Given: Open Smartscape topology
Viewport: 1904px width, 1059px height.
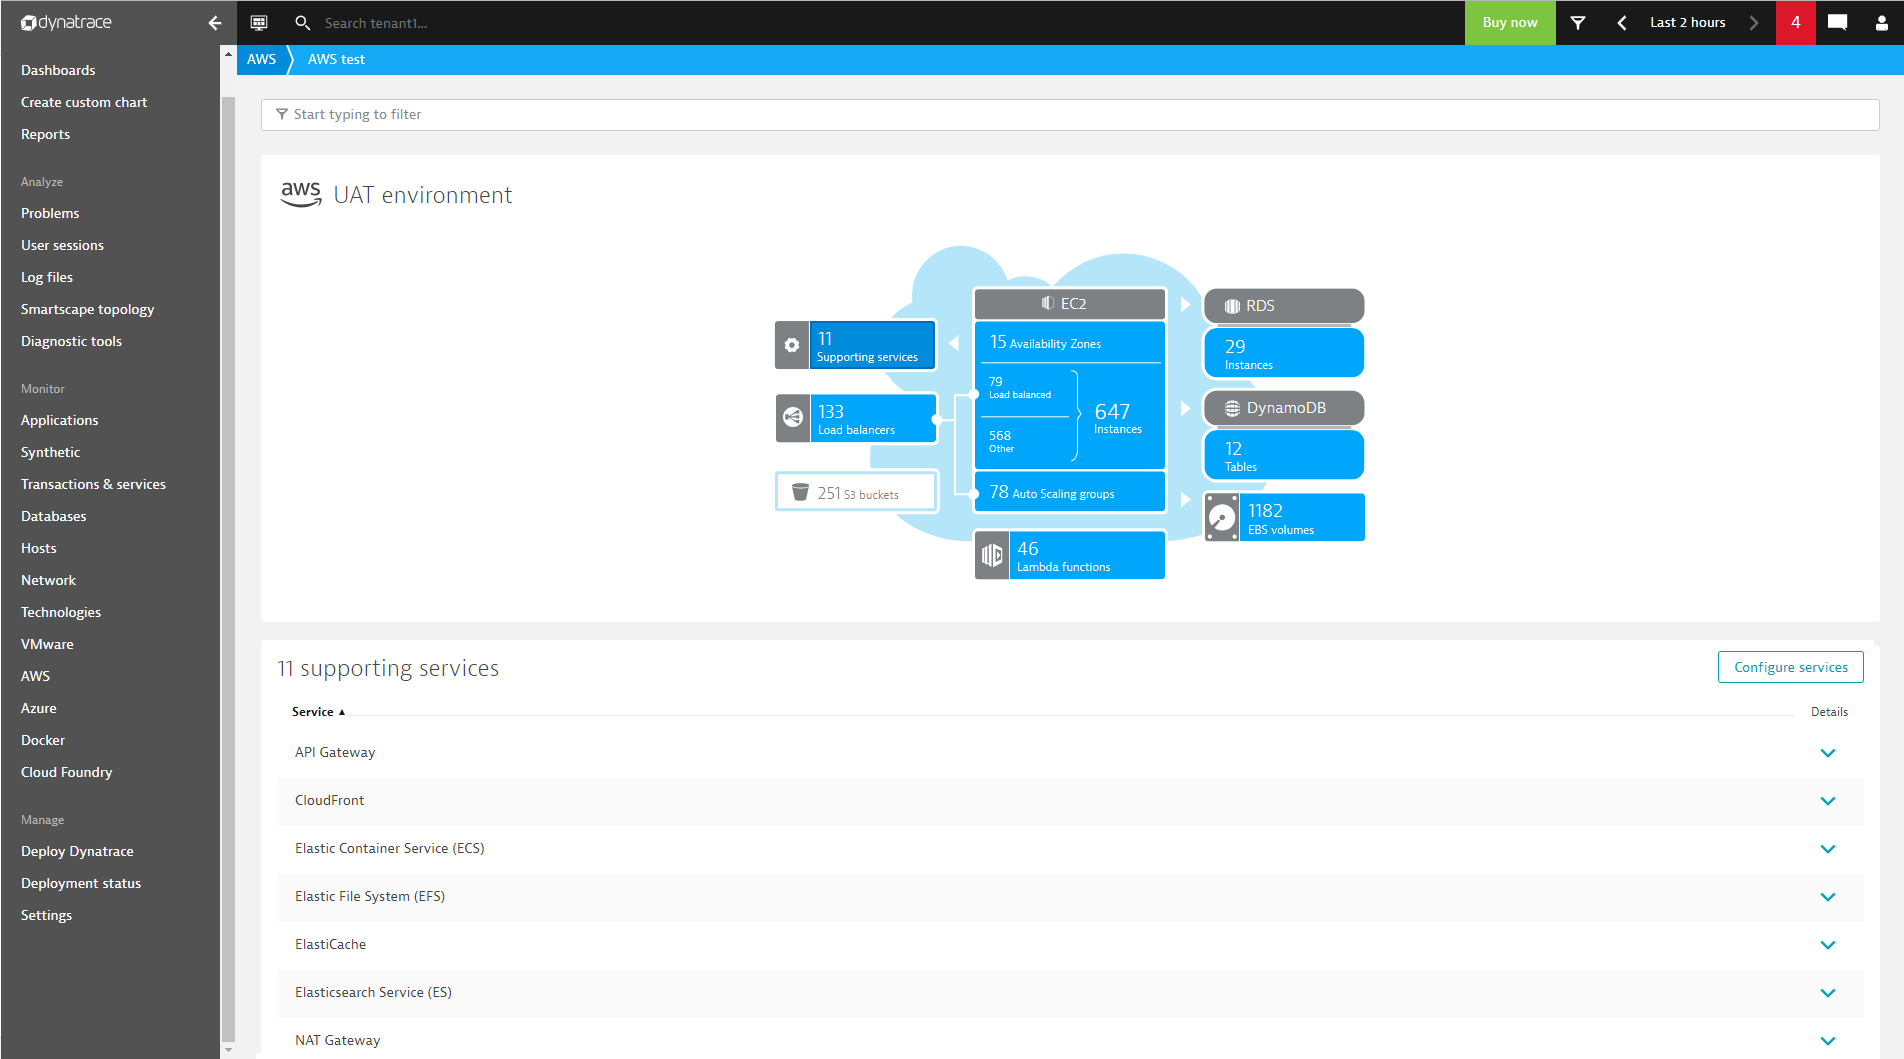Looking at the screenshot, I should tap(87, 309).
